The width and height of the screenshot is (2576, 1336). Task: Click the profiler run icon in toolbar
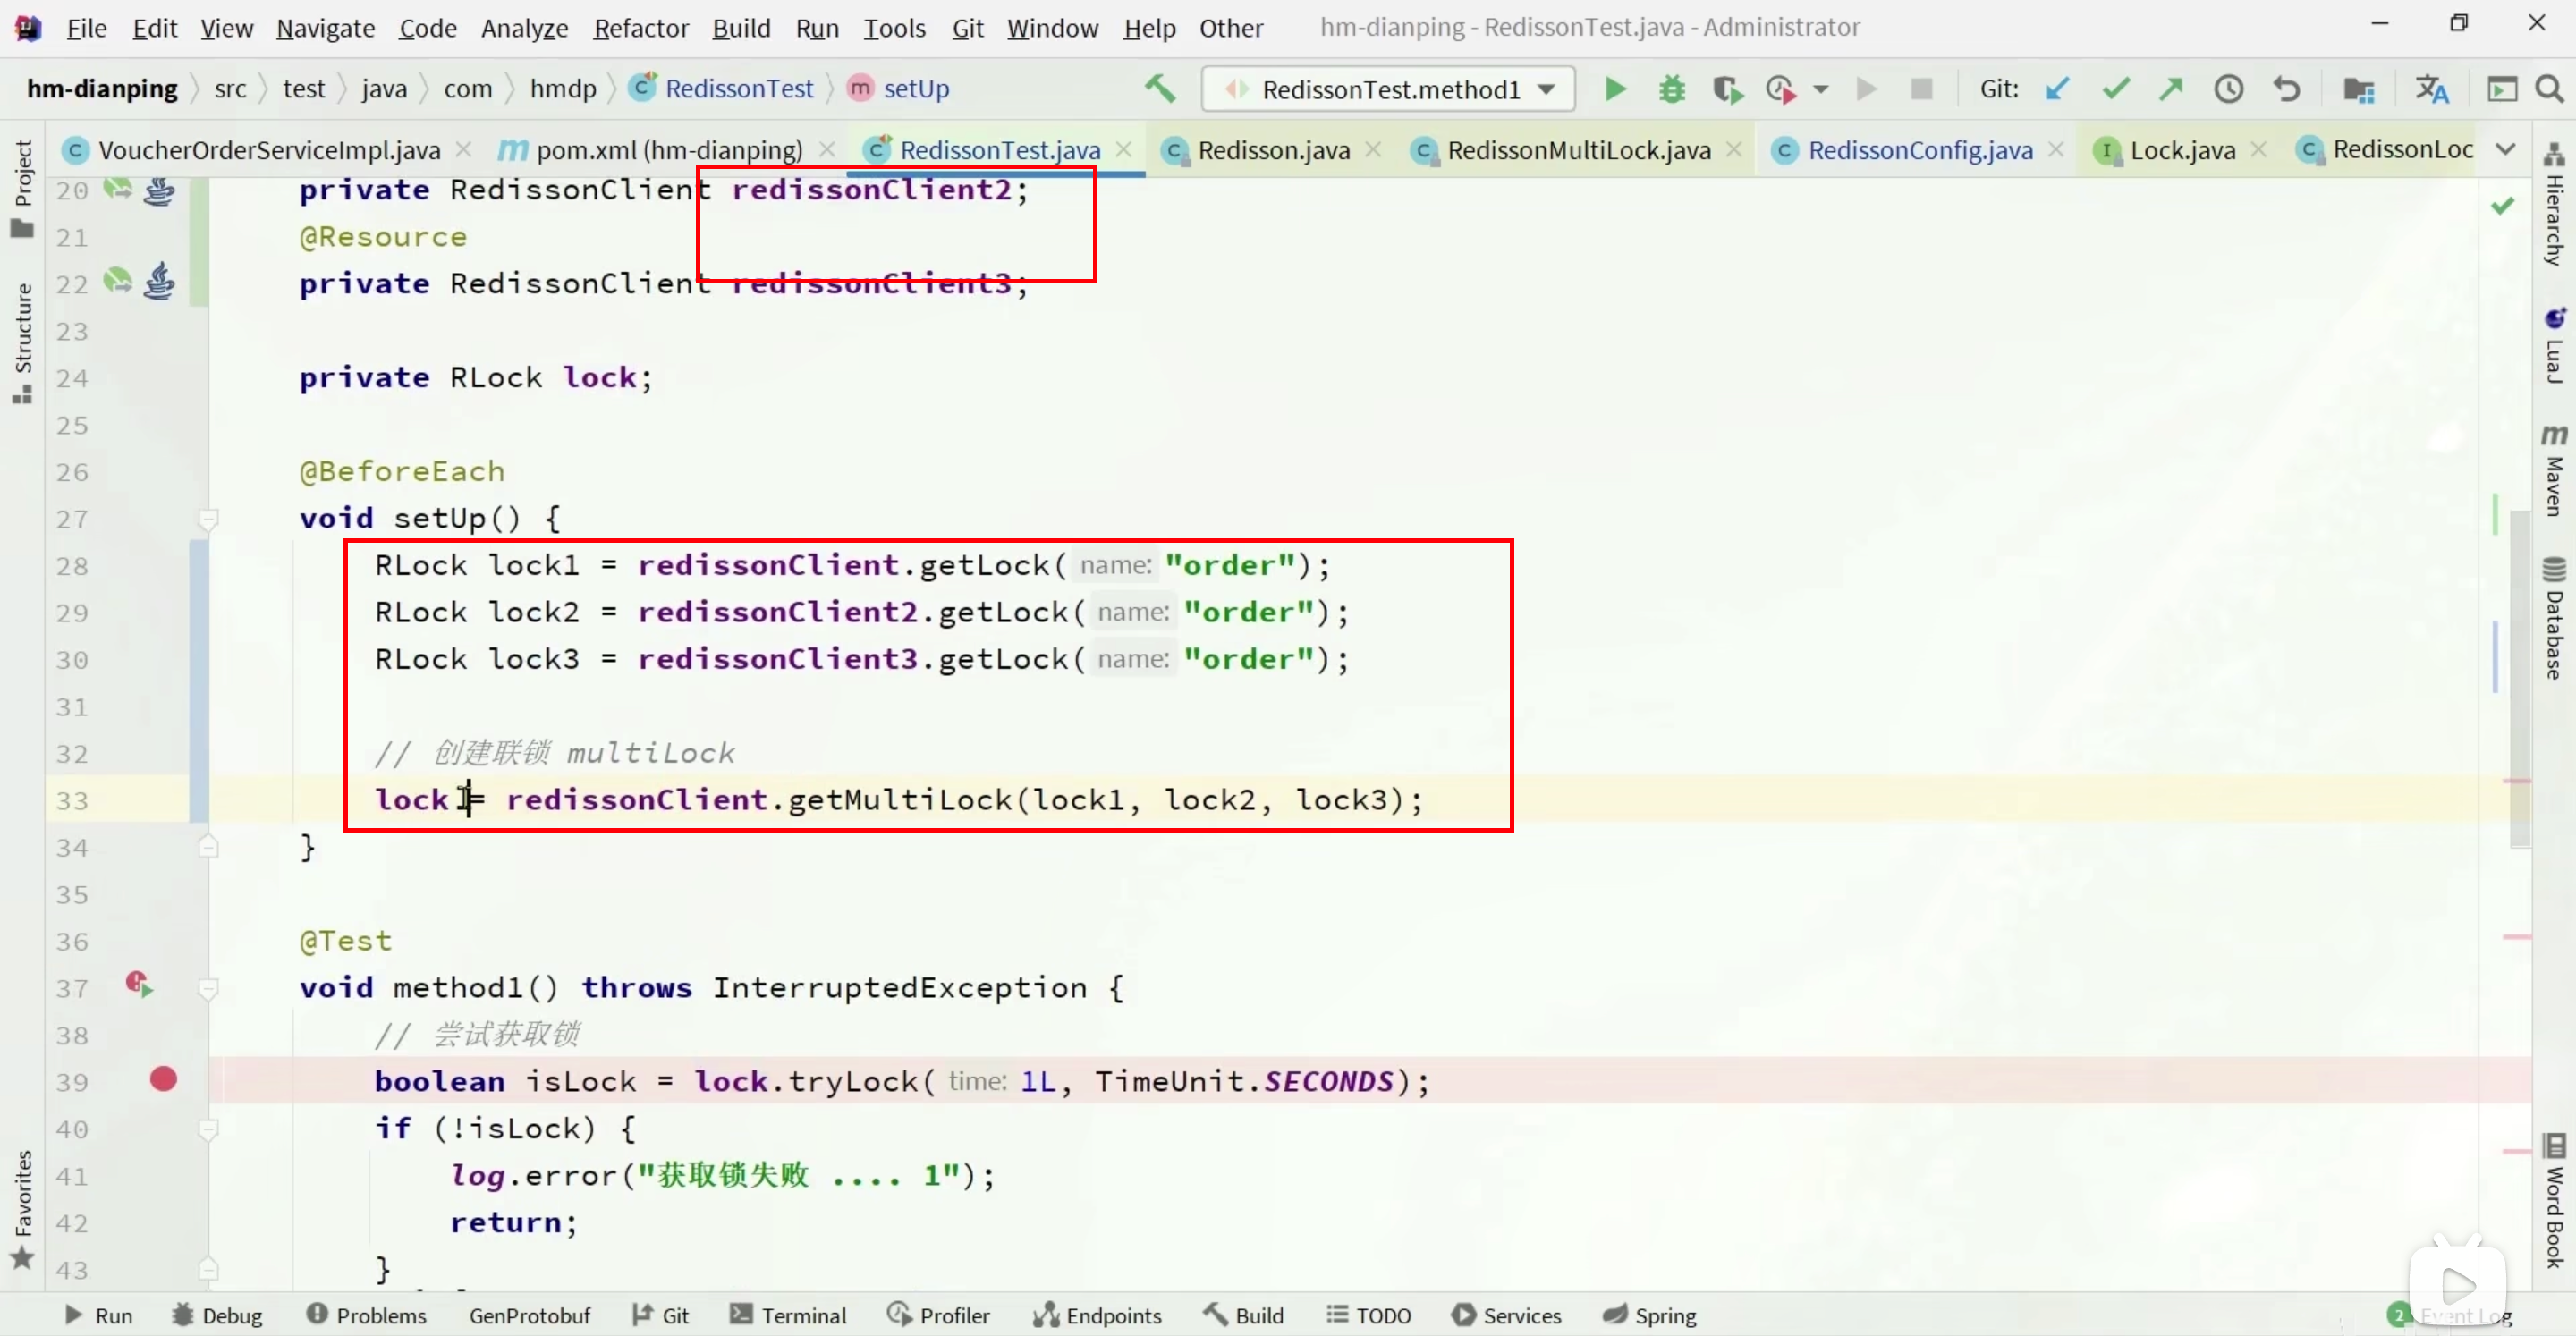point(1781,89)
